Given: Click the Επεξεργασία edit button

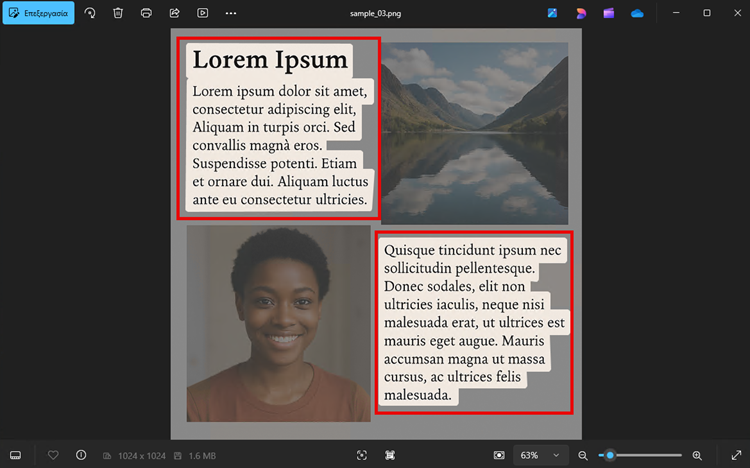Looking at the screenshot, I should click(x=38, y=13).
